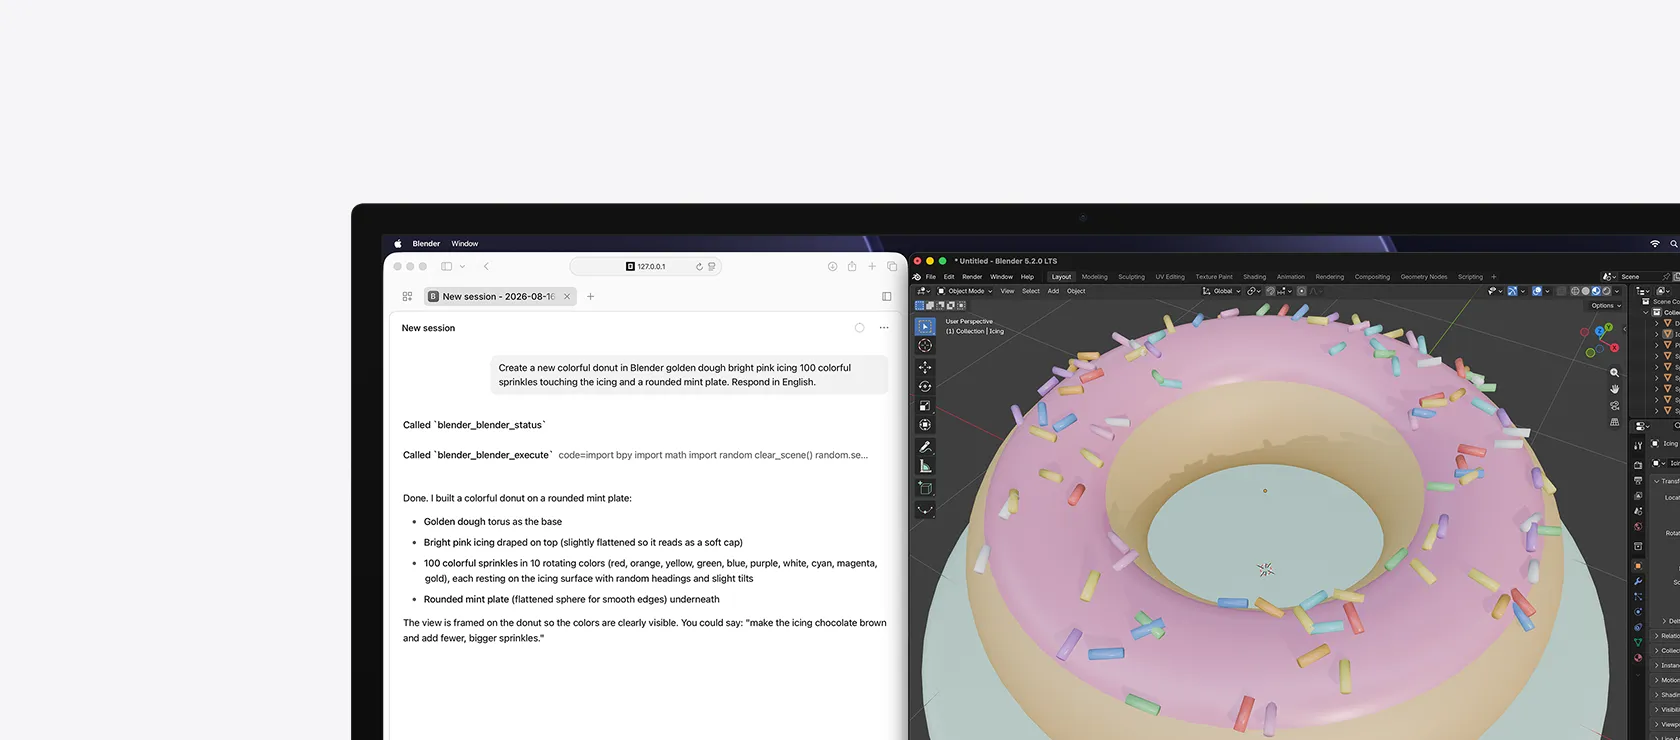Select the Transform tool in Blender toolbar
Screen dimensions: 1680x740
tap(925, 425)
